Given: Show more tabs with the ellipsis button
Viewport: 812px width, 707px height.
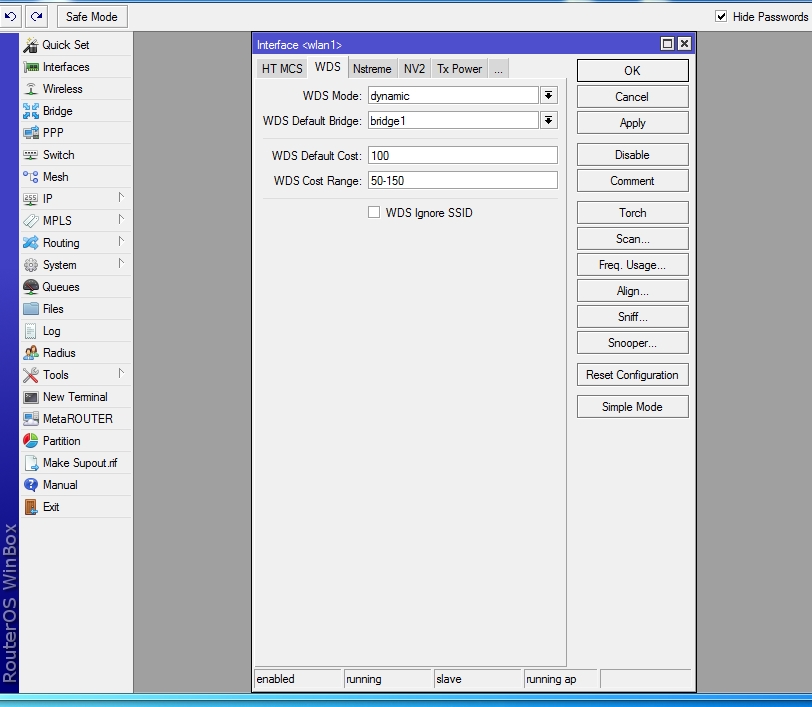Looking at the screenshot, I should (498, 69).
